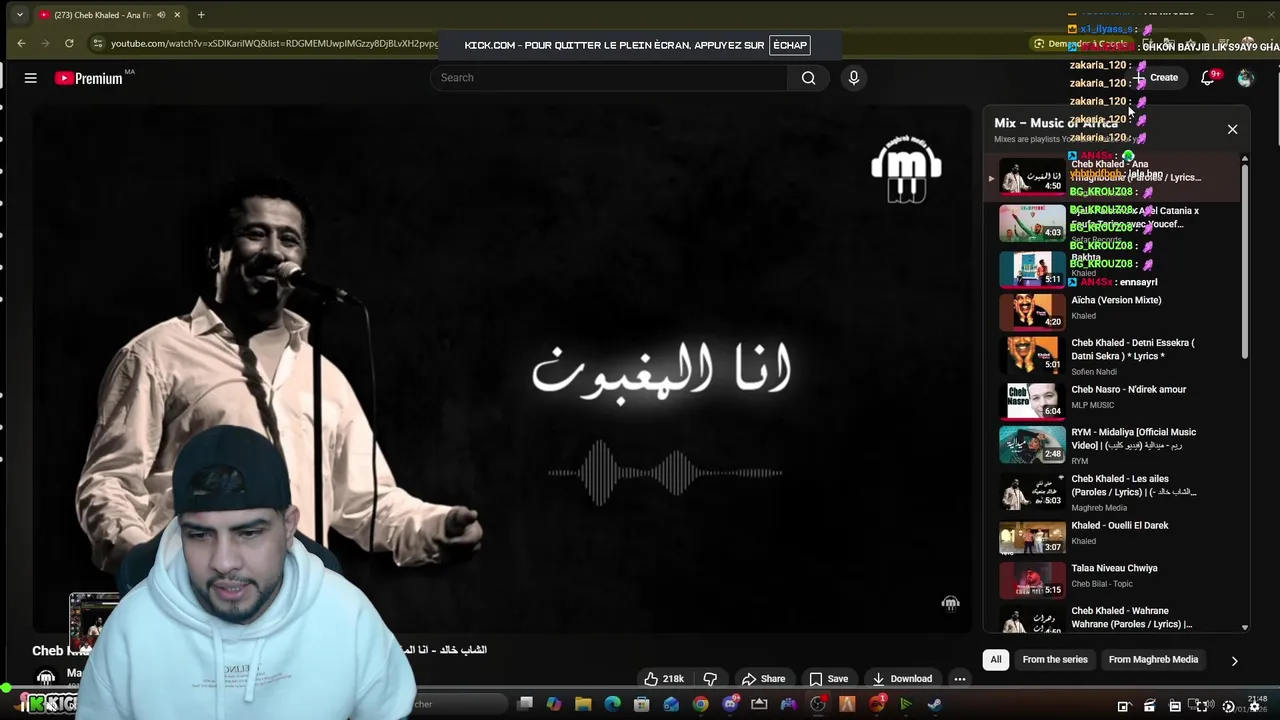This screenshot has width=1280, height=720.
Task: Open Google Chrome from the taskbar
Action: click(x=700, y=705)
